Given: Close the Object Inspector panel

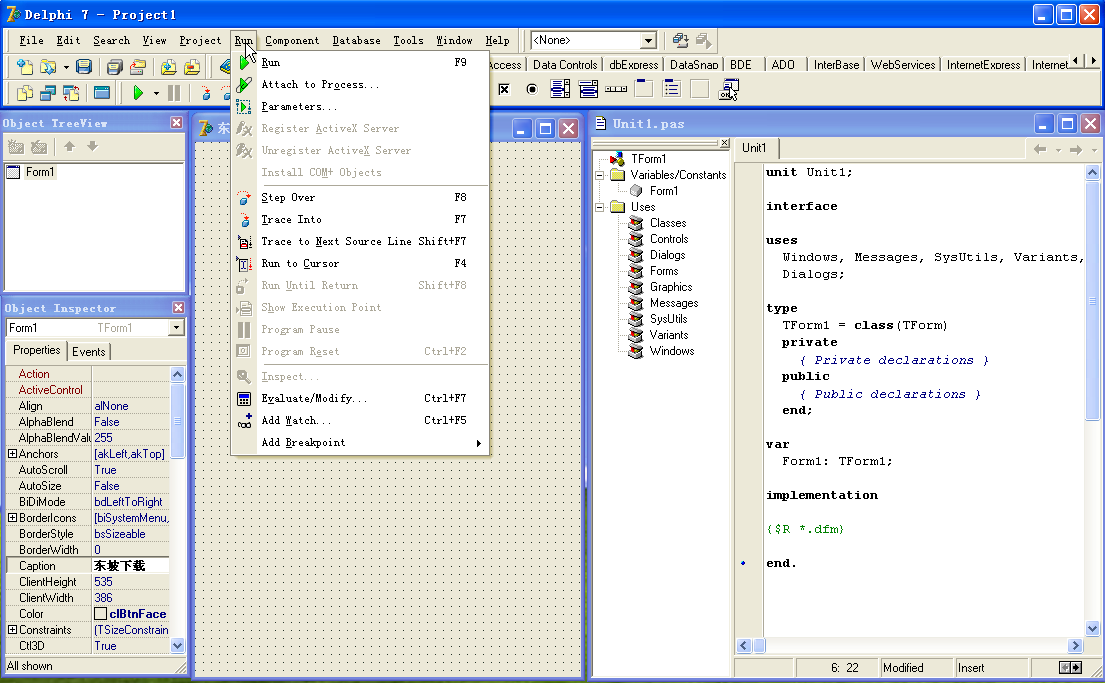Looking at the screenshot, I should 178,308.
